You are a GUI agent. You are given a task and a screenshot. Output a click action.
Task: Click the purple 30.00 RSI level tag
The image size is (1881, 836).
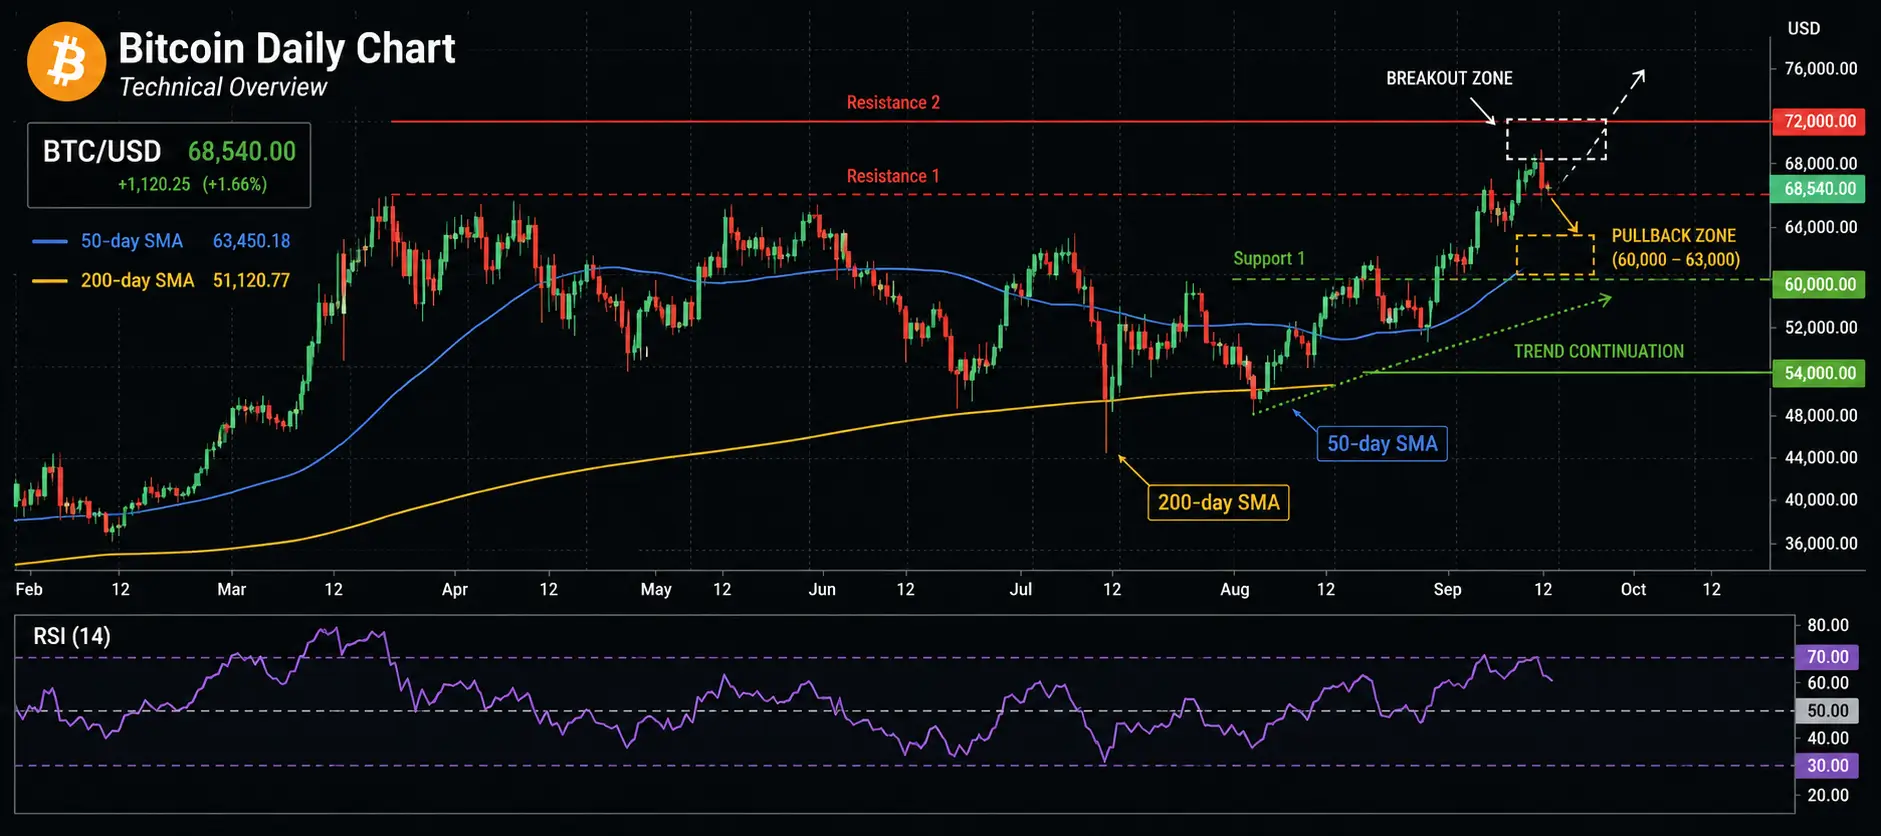click(x=1827, y=766)
